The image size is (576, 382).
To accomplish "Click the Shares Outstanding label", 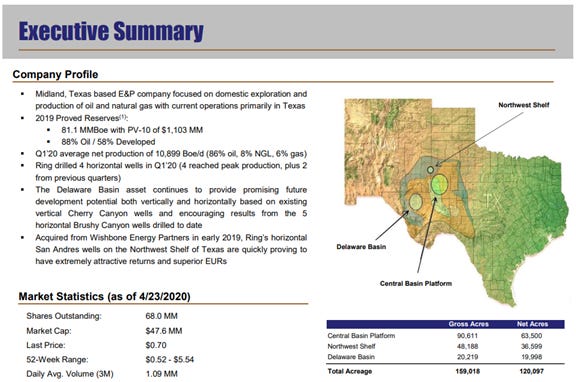I will [64, 316].
